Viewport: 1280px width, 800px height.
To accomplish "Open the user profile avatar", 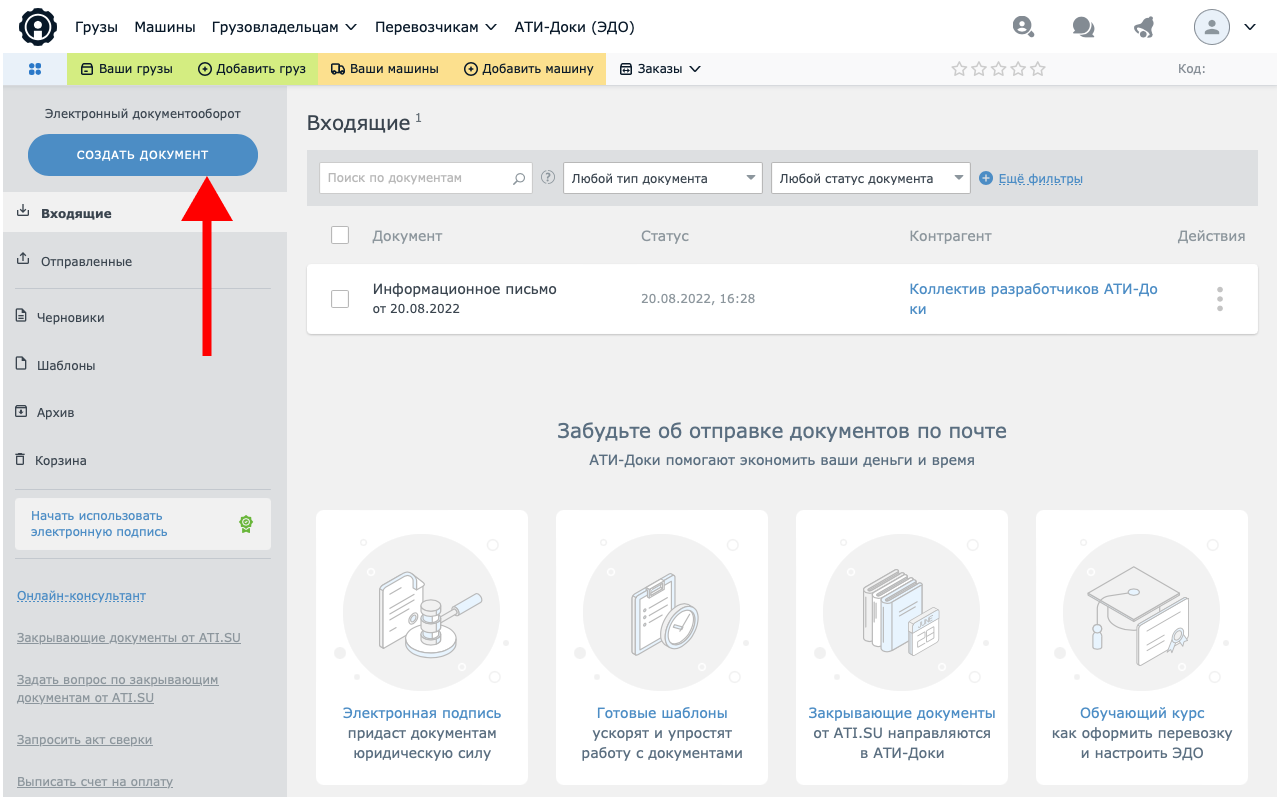I will point(1212,27).
